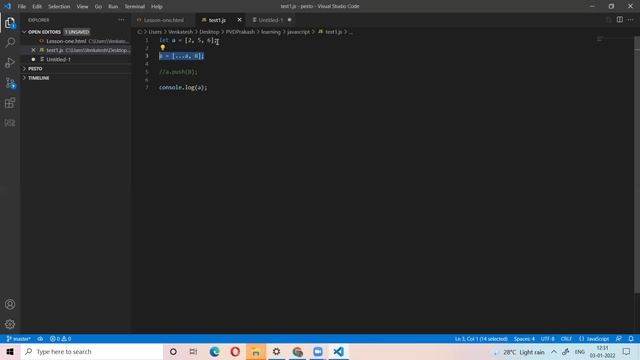Open Opera browser from taskbar

[235, 352]
